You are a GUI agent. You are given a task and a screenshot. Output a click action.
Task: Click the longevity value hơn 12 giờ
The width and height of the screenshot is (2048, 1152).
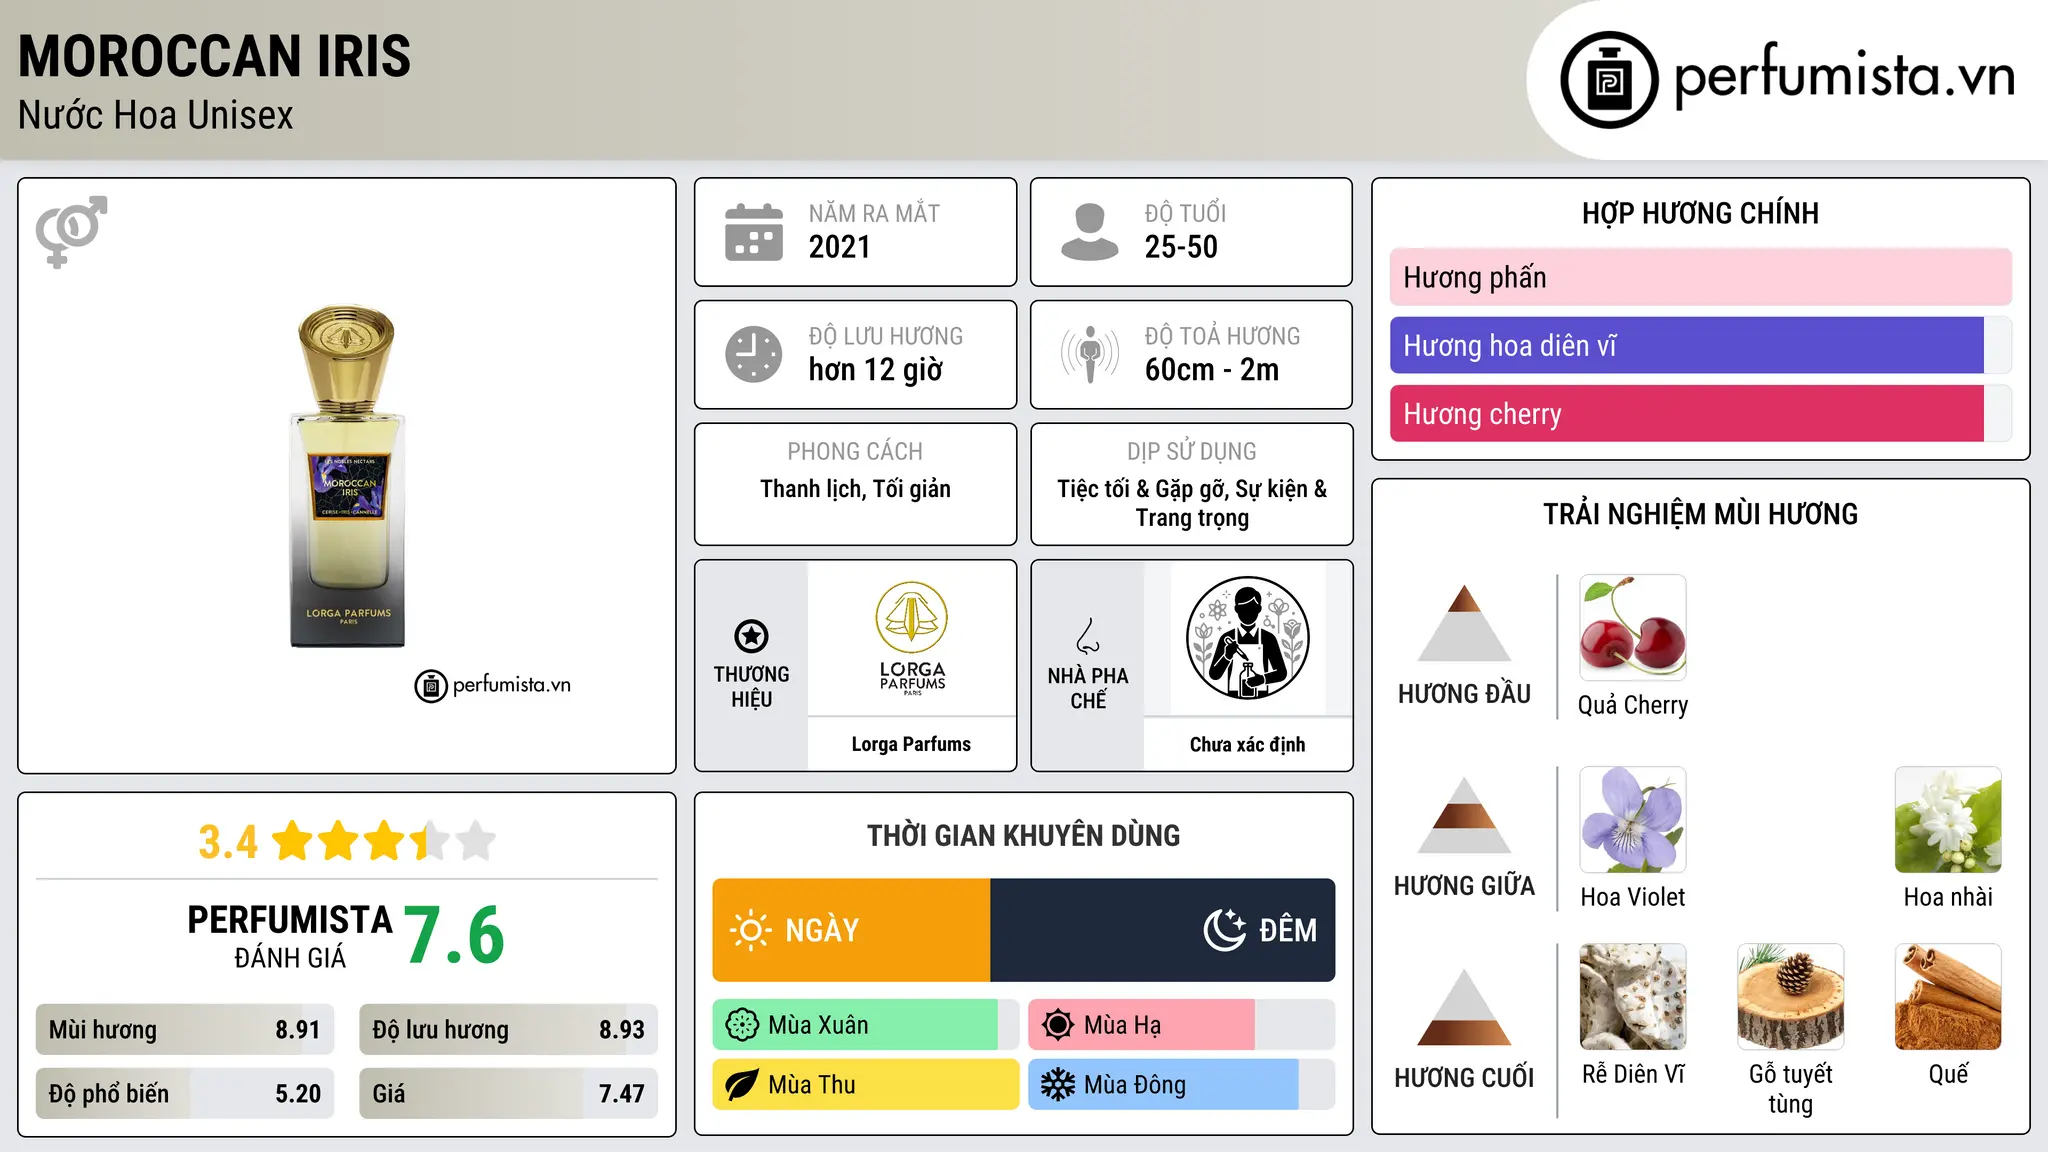click(x=876, y=370)
